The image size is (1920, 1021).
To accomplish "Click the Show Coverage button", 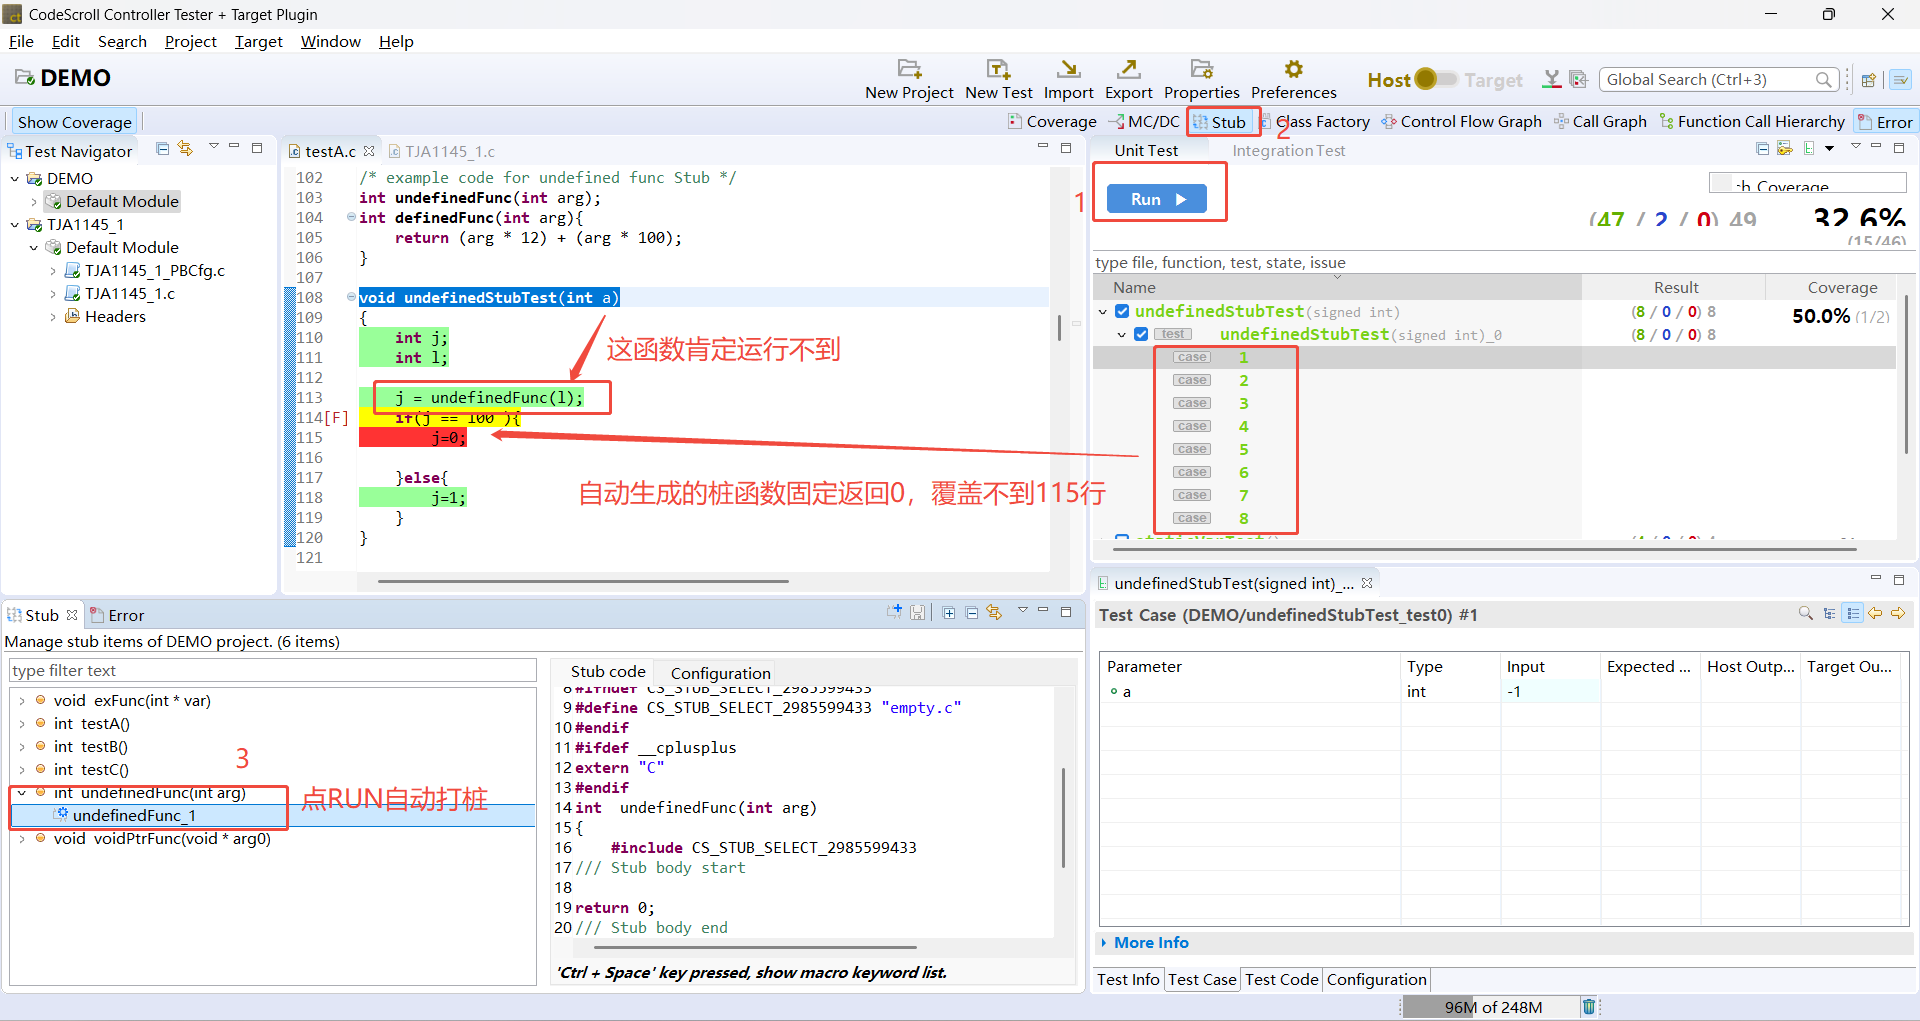I will point(75,122).
